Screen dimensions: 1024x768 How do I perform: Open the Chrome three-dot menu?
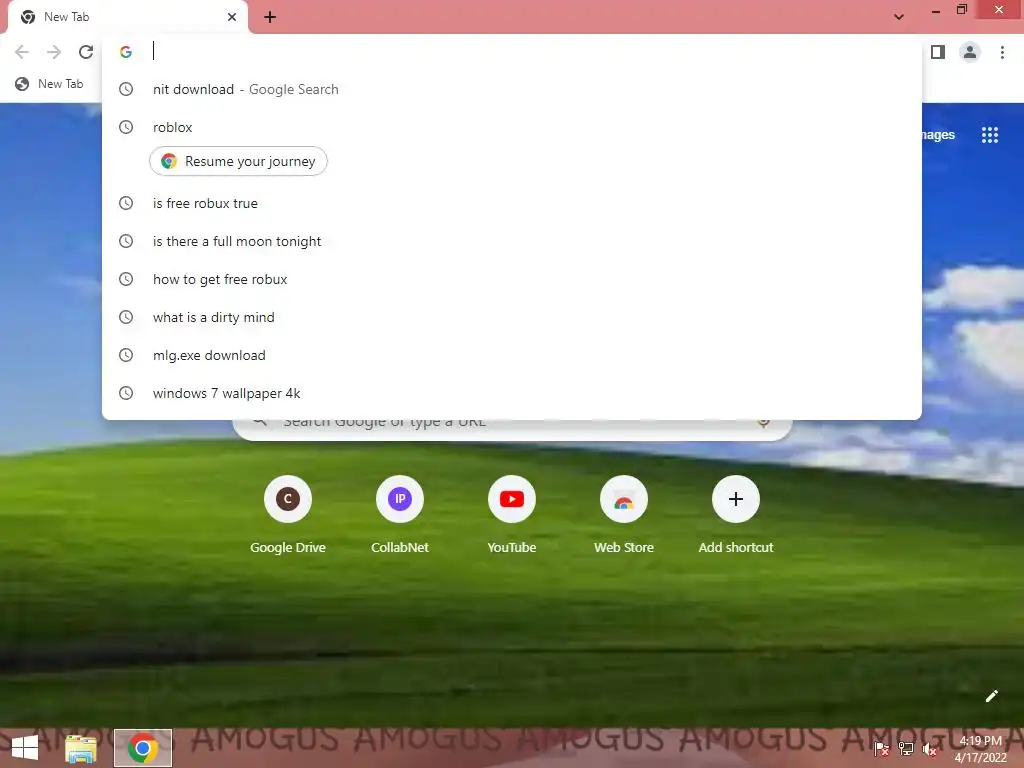1002,52
